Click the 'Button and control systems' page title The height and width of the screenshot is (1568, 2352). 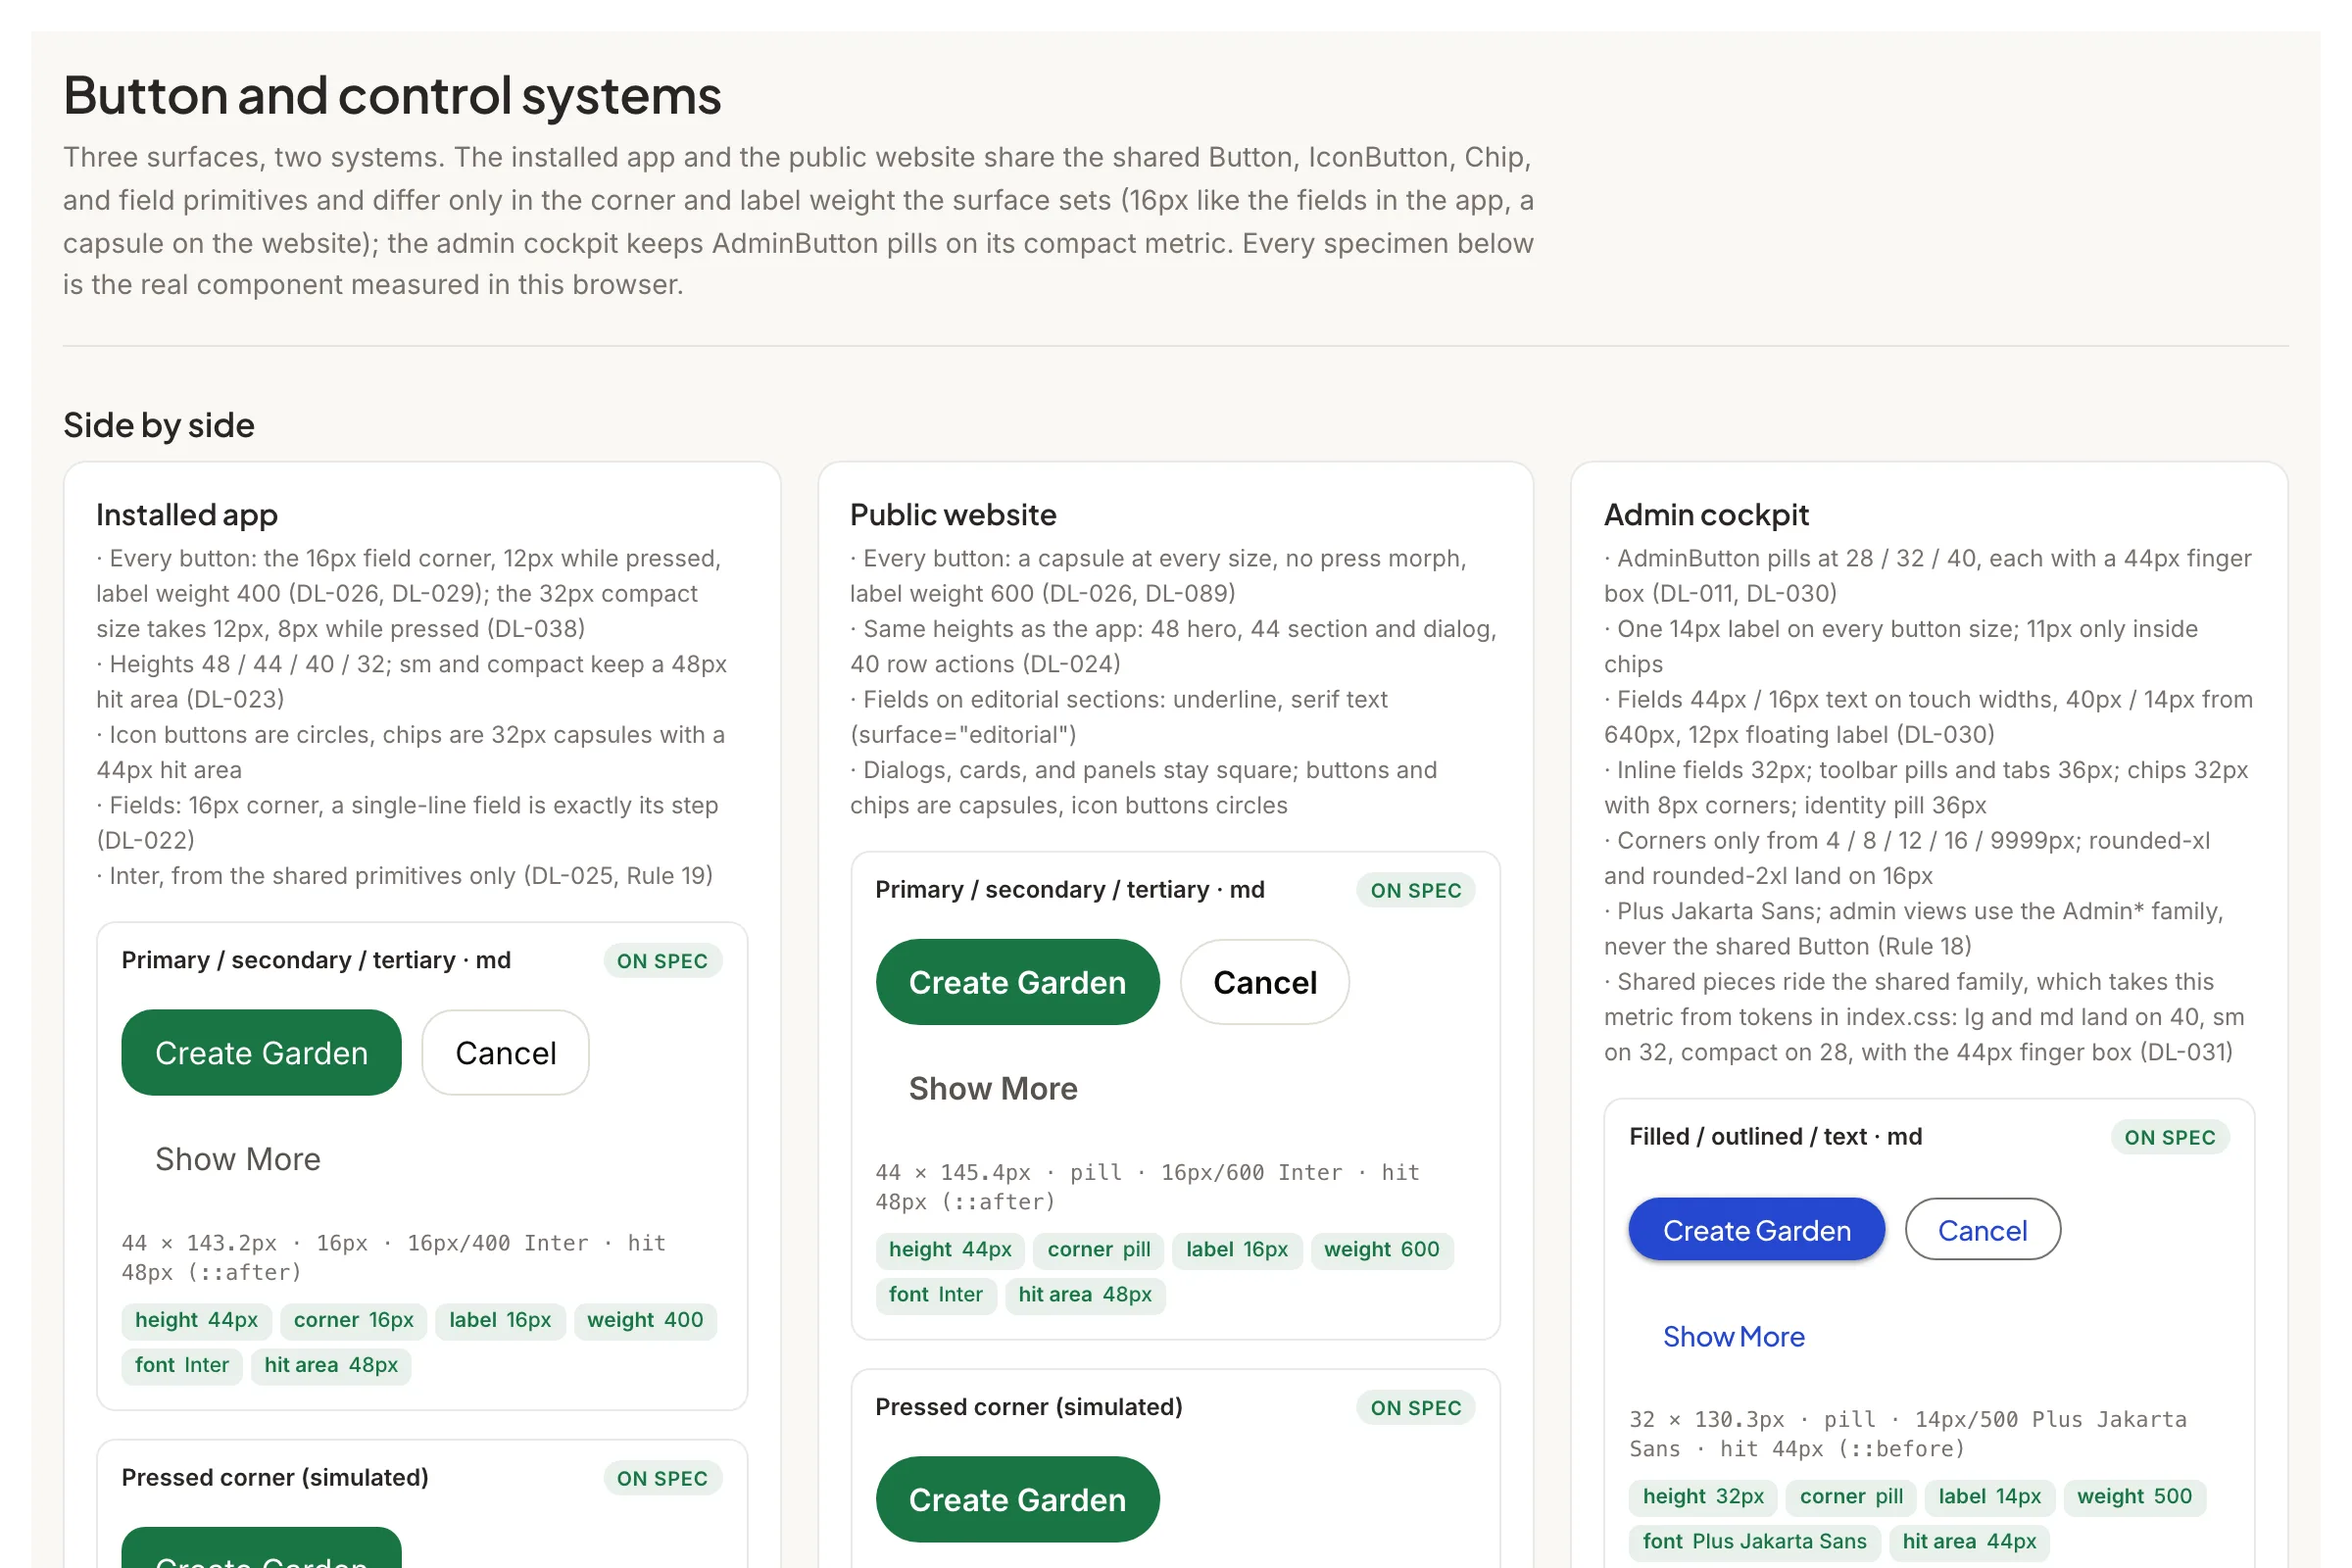click(x=392, y=95)
